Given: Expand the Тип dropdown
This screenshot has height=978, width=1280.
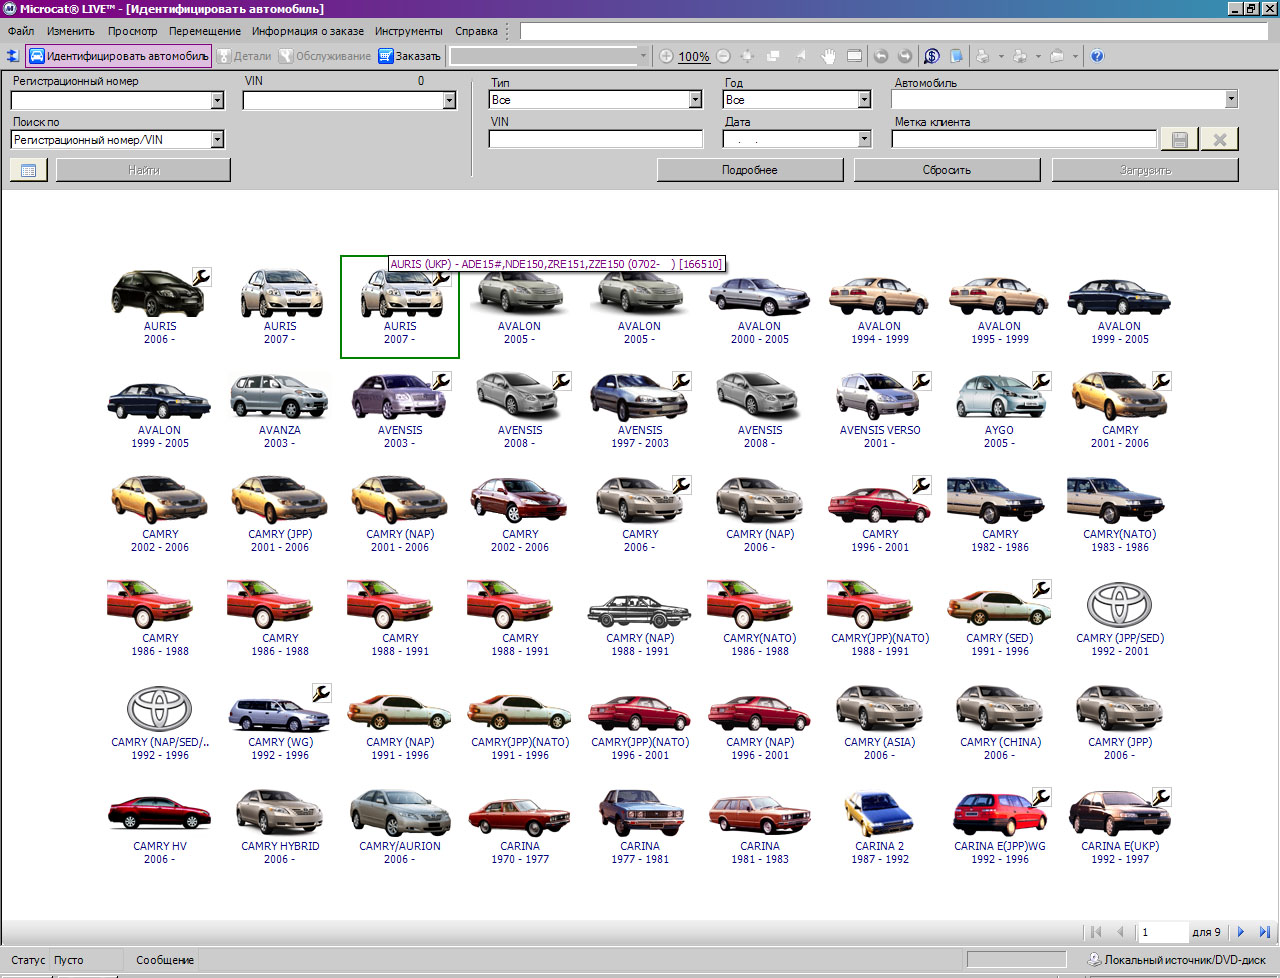Looking at the screenshot, I should click(695, 100).
